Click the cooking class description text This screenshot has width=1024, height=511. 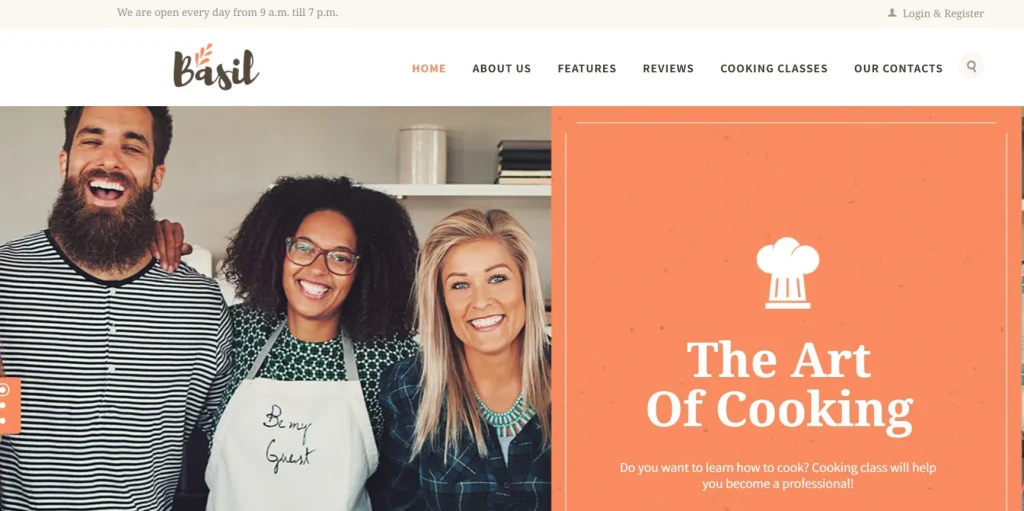[x=778, y=476]
